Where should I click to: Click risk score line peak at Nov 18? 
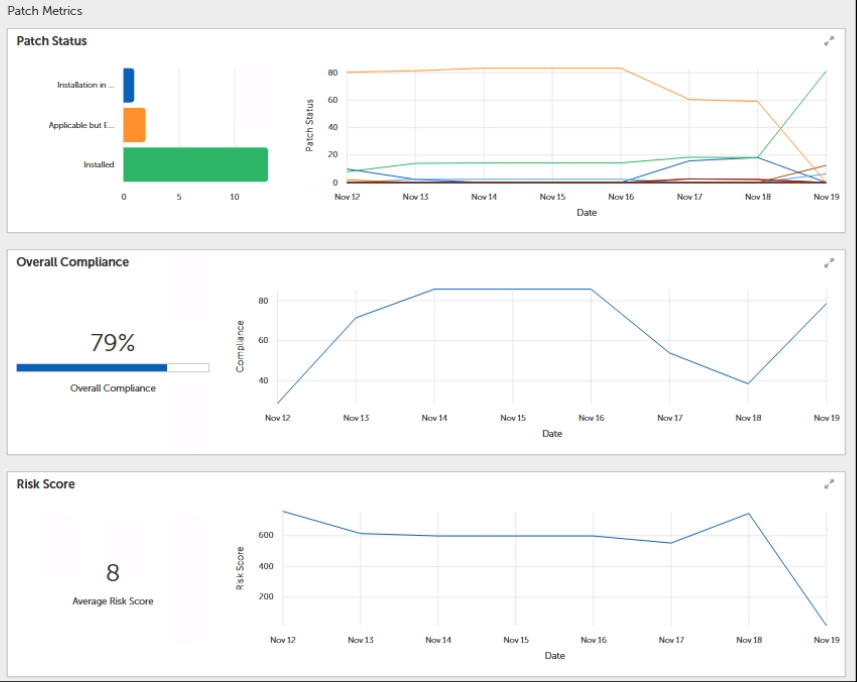click(x=748, y=514)
